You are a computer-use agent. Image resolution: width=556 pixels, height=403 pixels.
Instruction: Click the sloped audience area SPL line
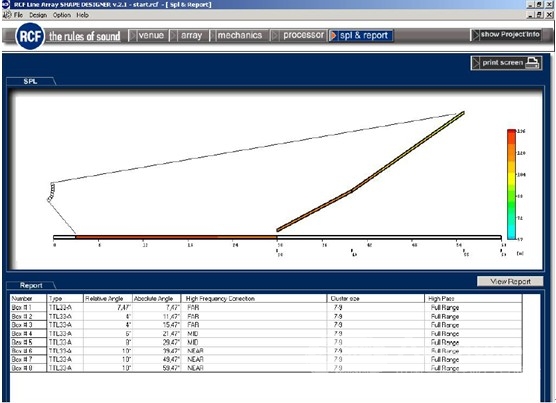point(370,172)
